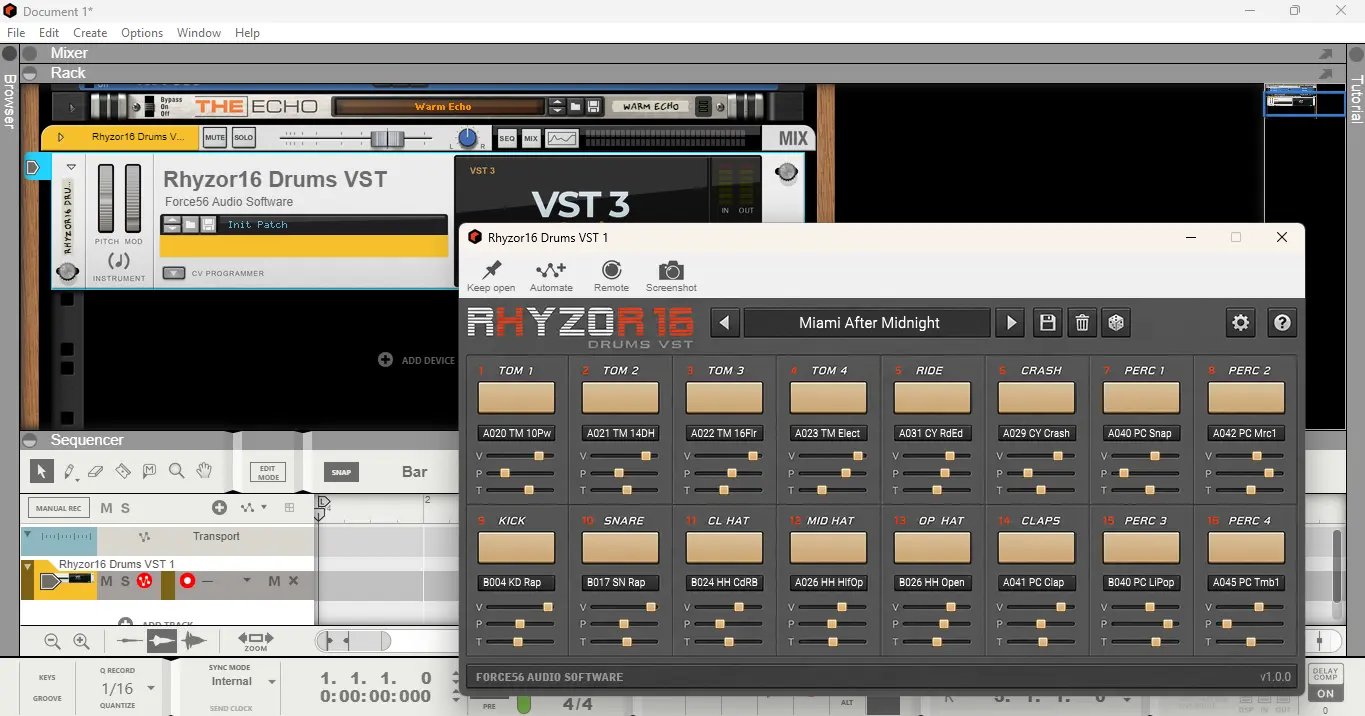Screen dimensions: 1365x716
Task: Select the Eraser tool in Sequencer
Action: (x=96, y=471)
